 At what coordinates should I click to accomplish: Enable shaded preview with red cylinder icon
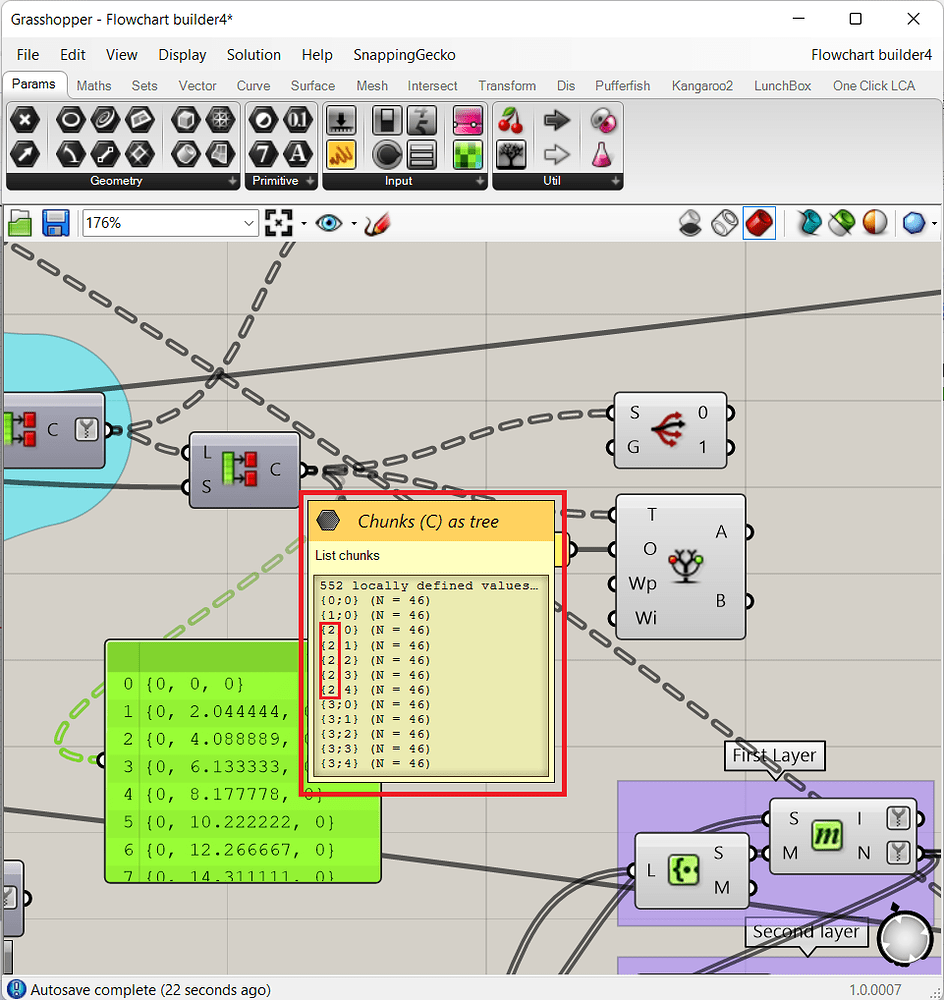coord(759,223)
